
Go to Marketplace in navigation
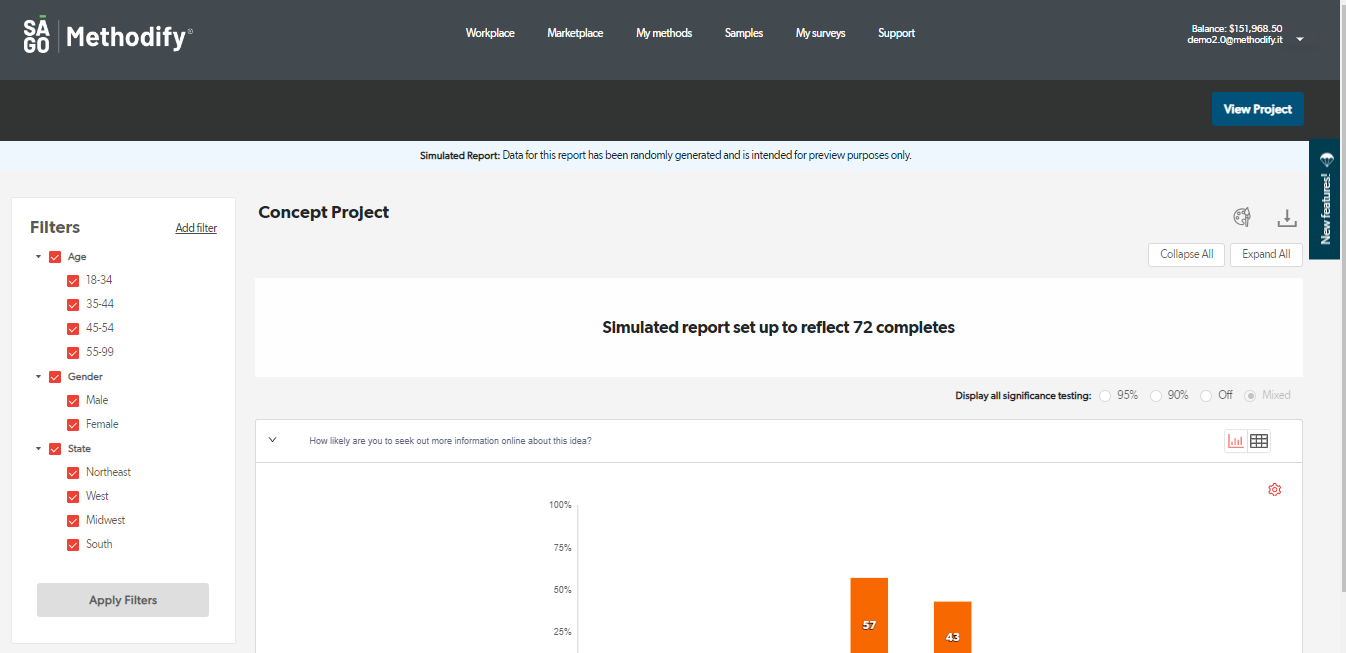tap(575, 33)
